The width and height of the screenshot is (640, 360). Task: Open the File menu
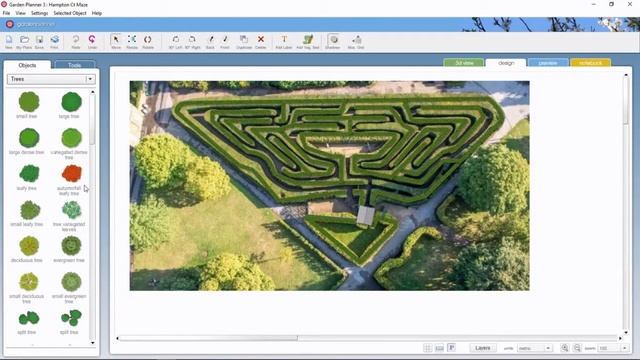click(x=7, y=13)
